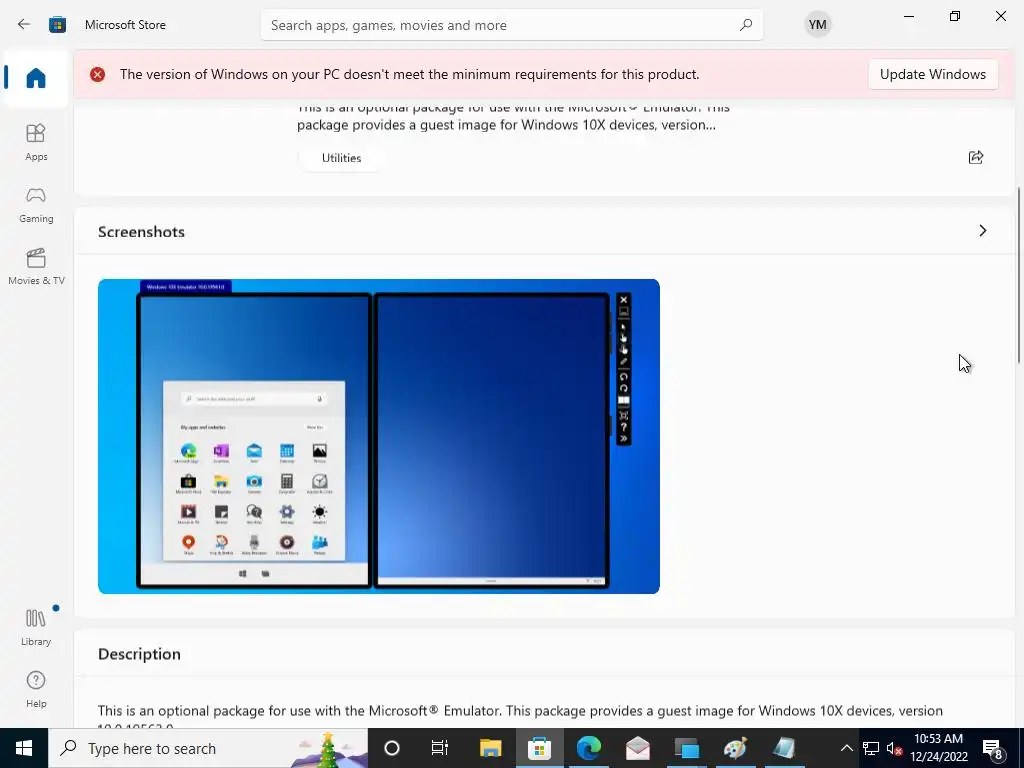Click the muted volume tray icon
Viewport: 1024px width, 768px height.
tap(895, 748)
